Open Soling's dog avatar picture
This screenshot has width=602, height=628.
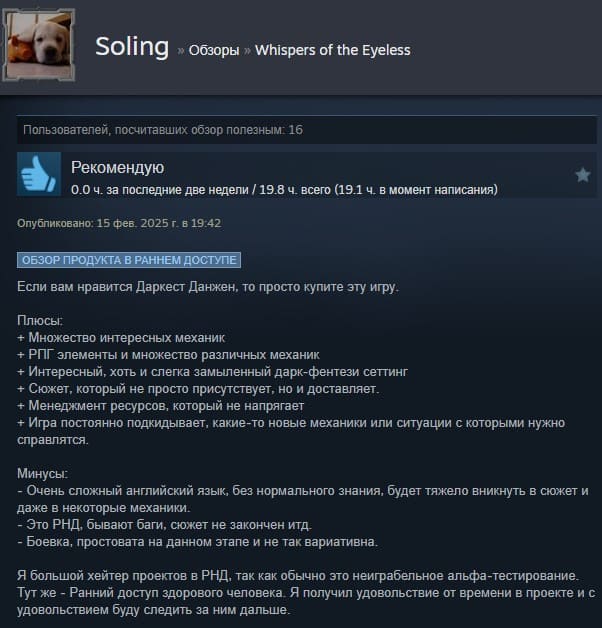(x=39, y=45)
